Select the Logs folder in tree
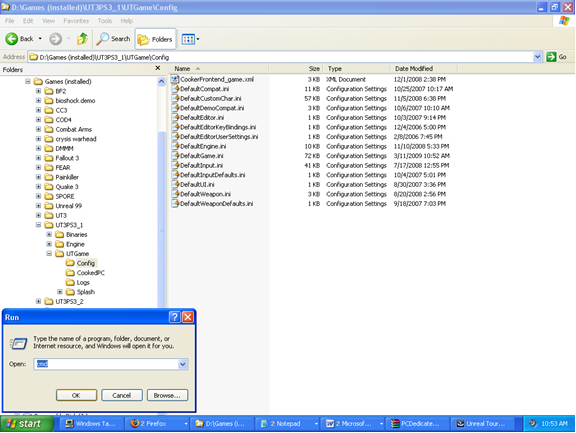 pyautogui.click(x=78, y=282)
